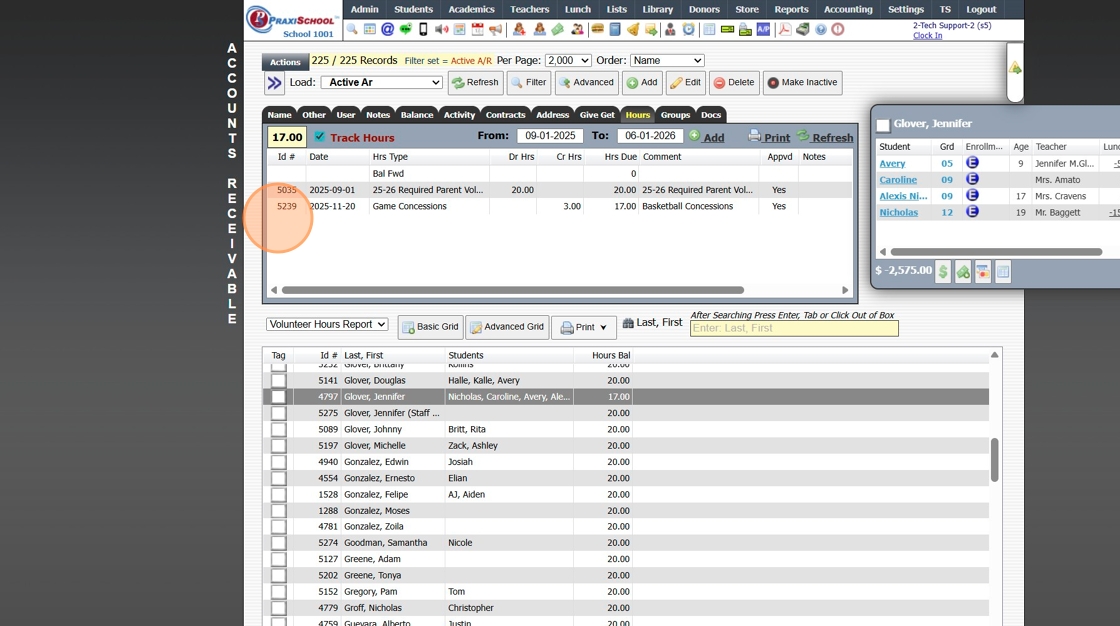Image resolution: width=1120 pixels, height=626 pixels.
Task: Open the blue @ email icon
Action: coord(388,29)
